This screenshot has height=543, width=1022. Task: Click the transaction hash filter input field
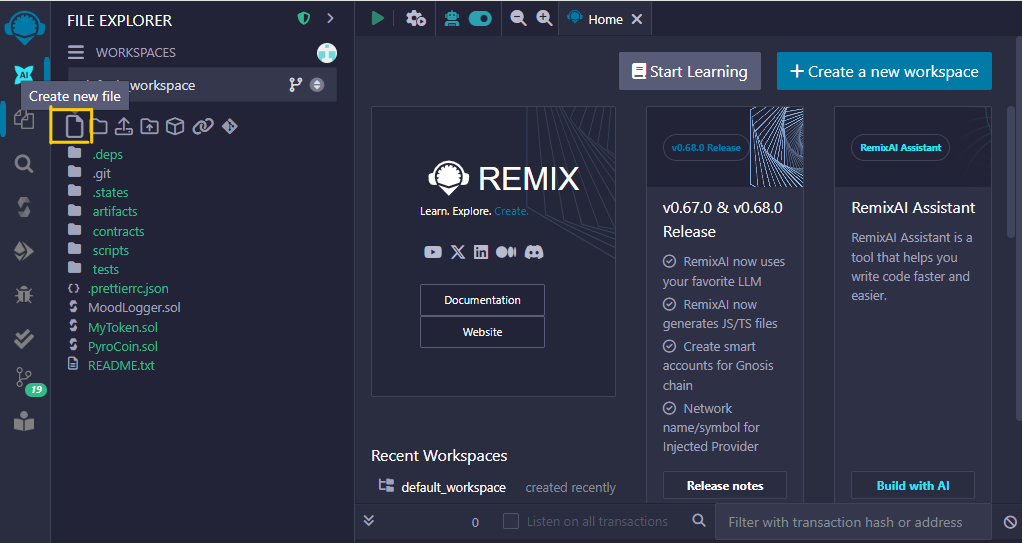[x=851, y=522]
